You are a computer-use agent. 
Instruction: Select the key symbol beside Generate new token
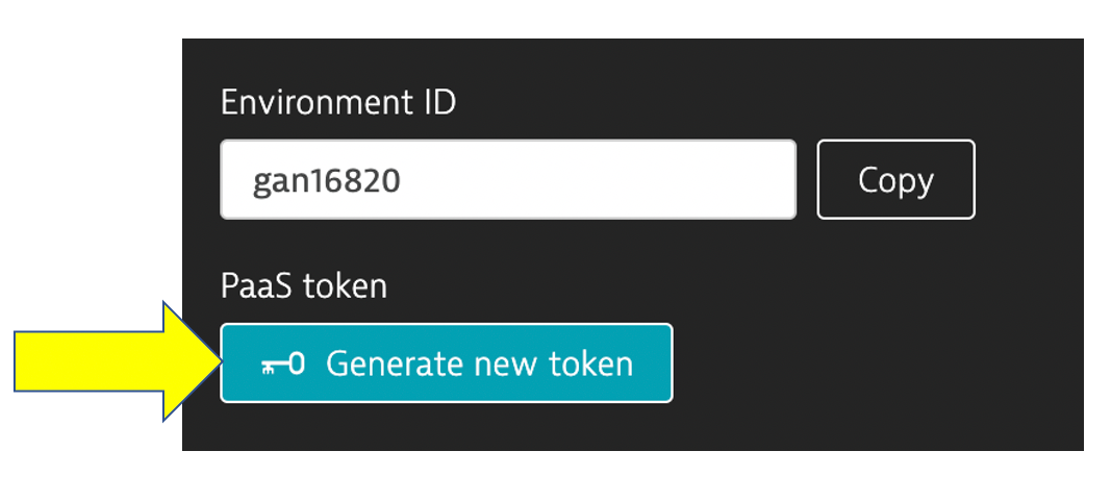tap(282, 364)
